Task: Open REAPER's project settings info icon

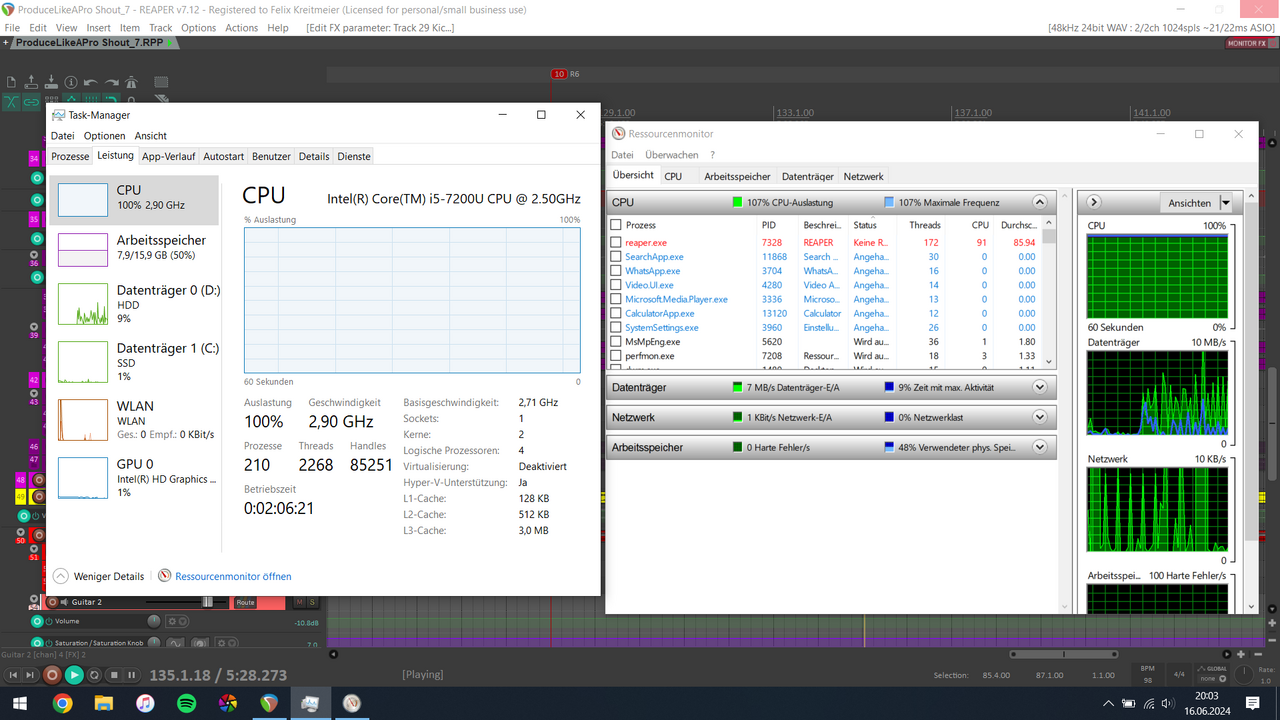Action: point(71,82)
